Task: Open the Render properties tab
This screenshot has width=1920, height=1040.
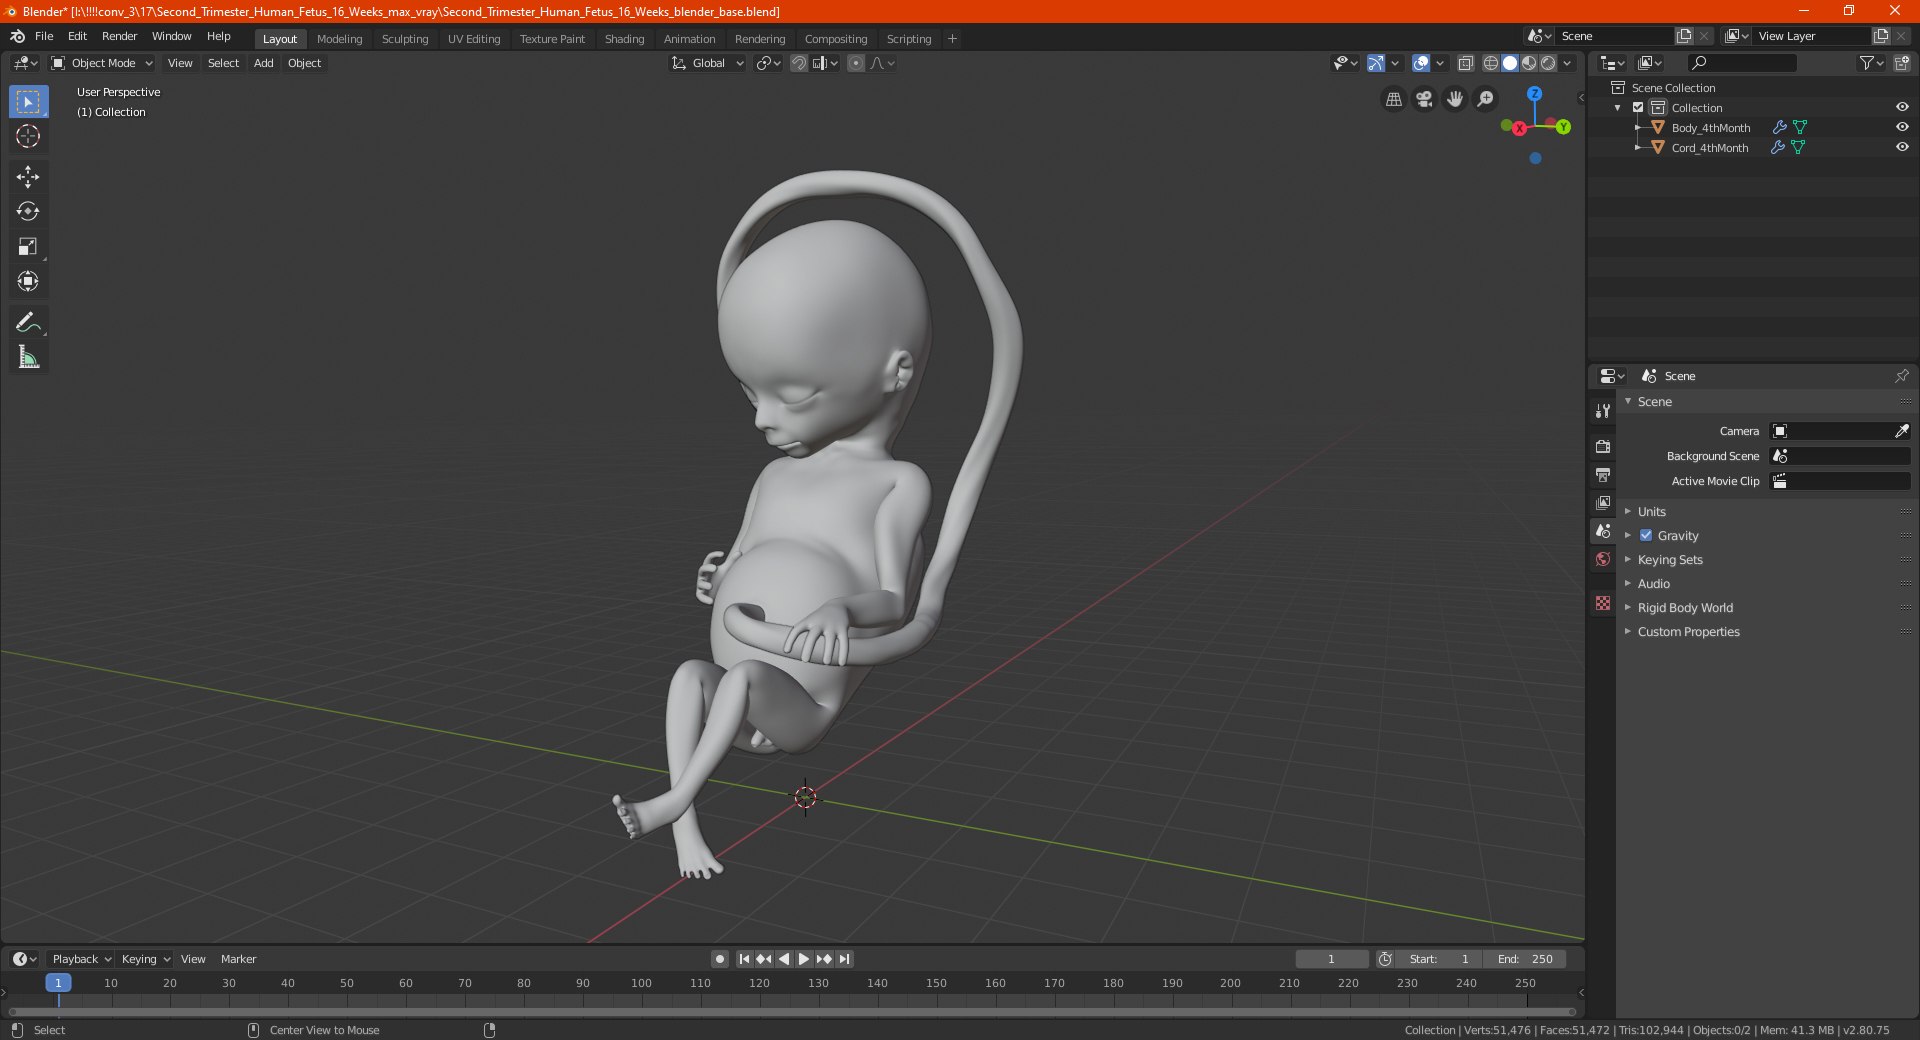Action: tap(1603, 446)
